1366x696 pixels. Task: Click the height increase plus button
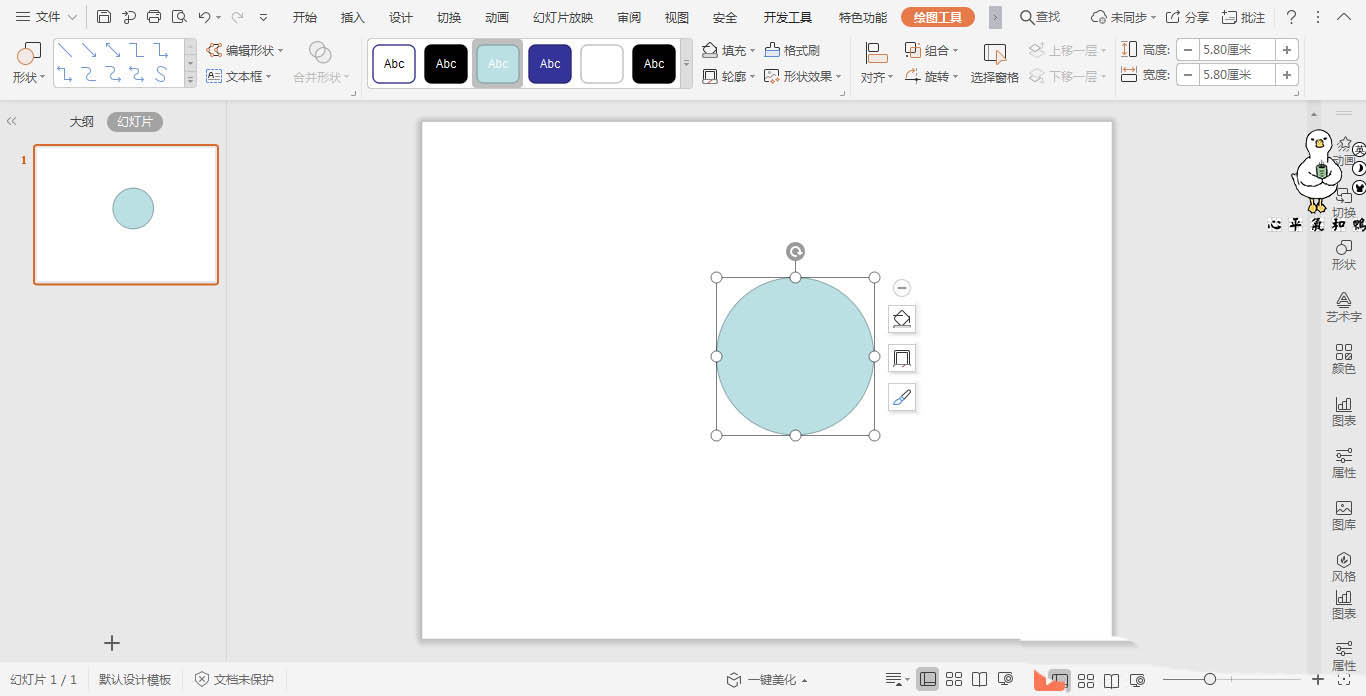[x=1287, y=49]
